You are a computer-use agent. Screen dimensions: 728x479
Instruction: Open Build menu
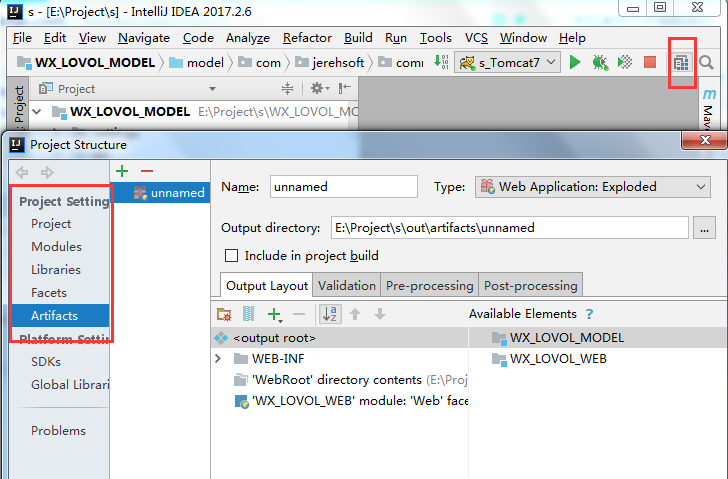(358, 38)
